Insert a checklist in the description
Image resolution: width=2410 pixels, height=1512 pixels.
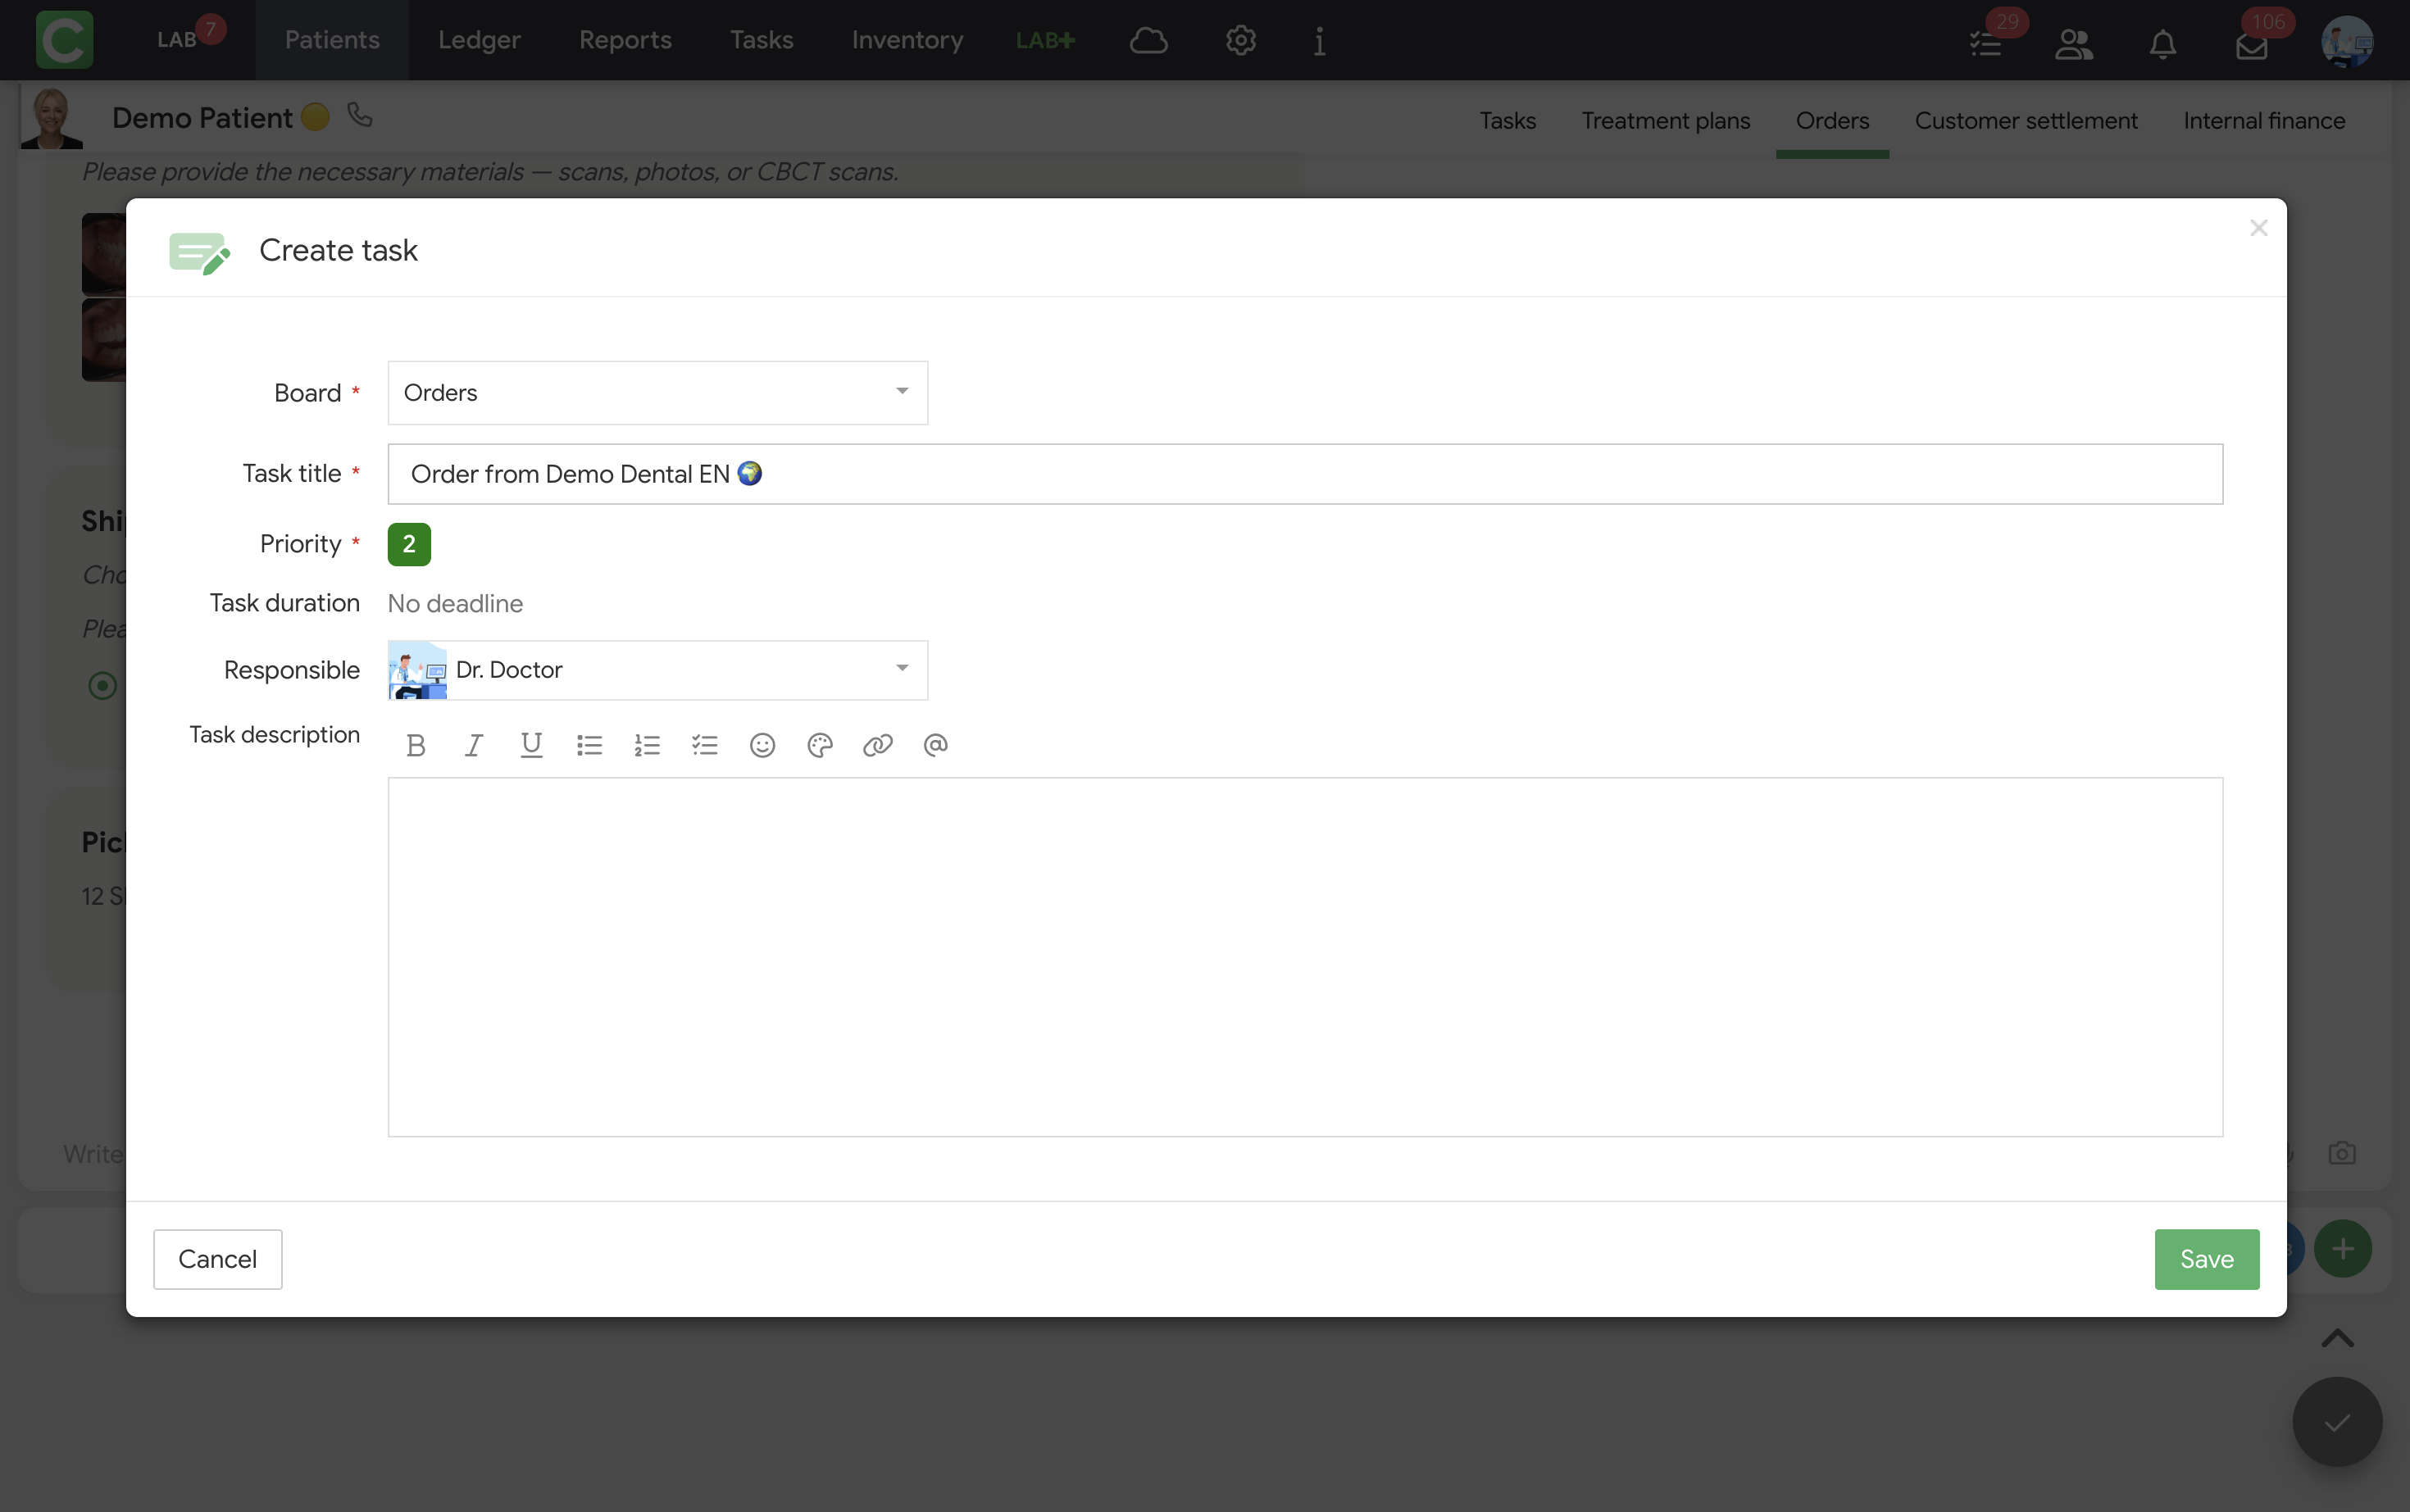pos(705,745)
